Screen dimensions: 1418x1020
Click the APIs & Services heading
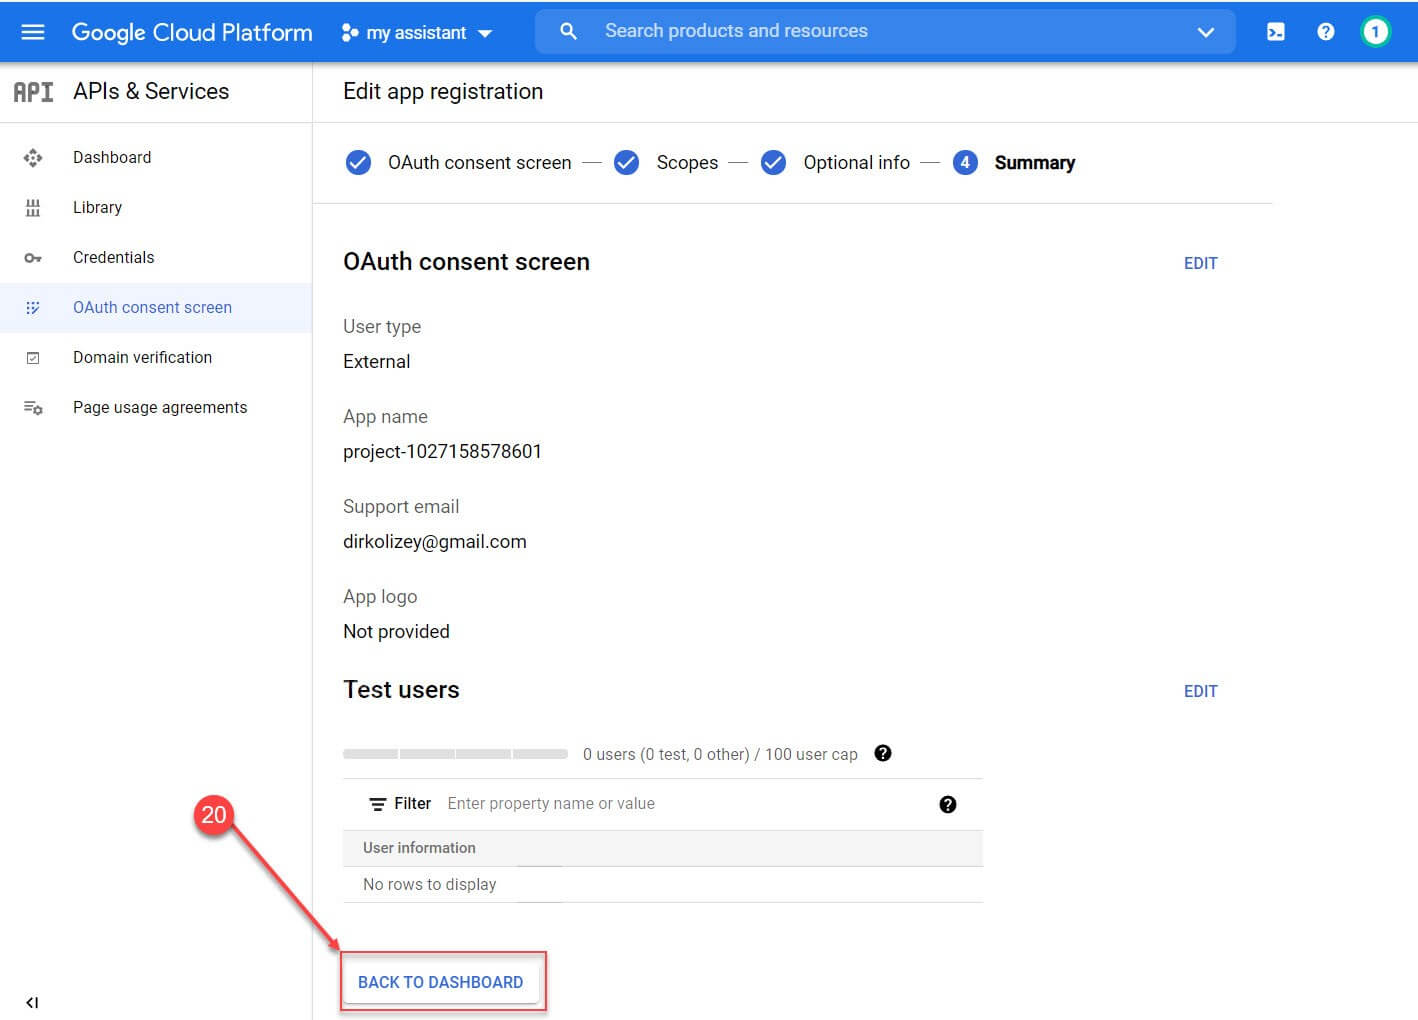pos(151,91)
